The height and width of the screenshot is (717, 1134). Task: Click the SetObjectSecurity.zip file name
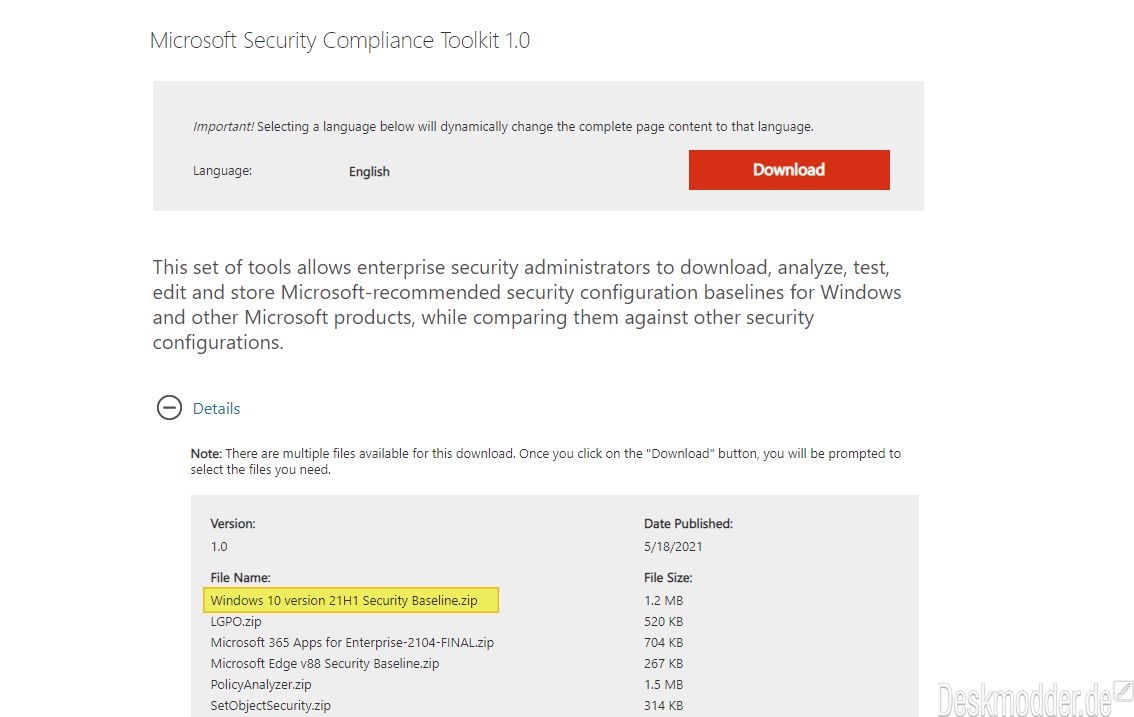270,705
